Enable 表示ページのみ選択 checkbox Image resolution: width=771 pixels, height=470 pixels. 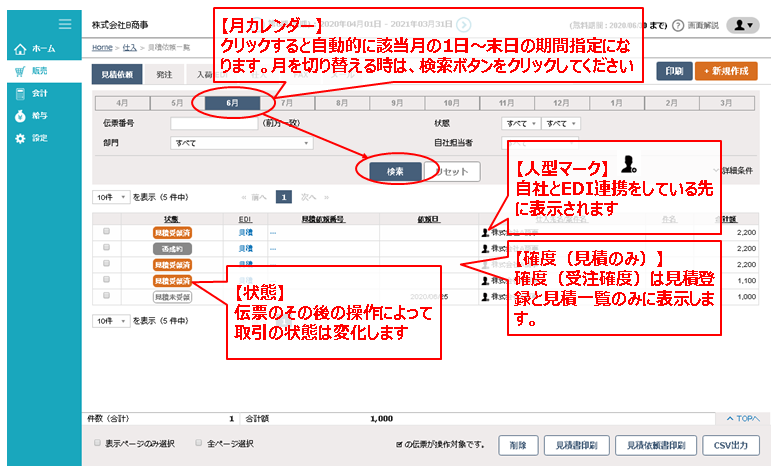97,442
